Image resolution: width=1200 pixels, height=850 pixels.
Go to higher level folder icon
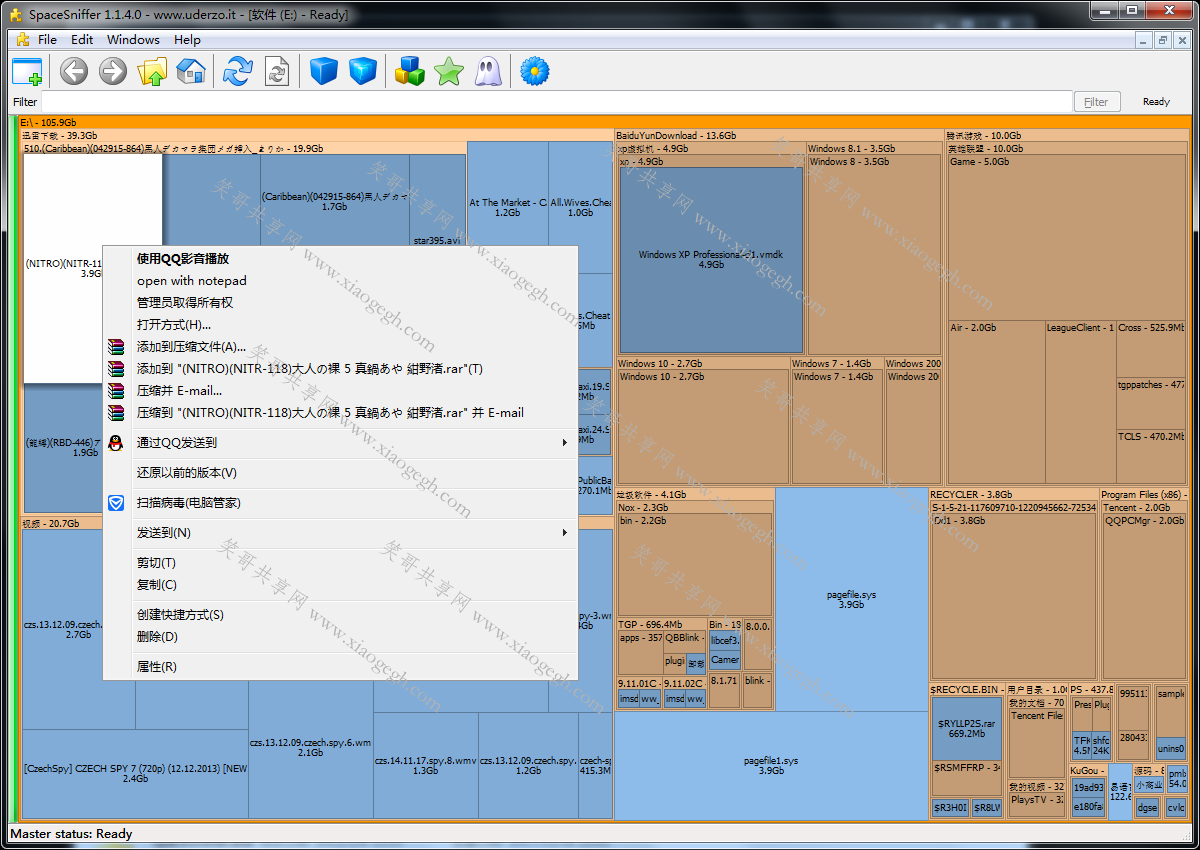coord(152,71)
